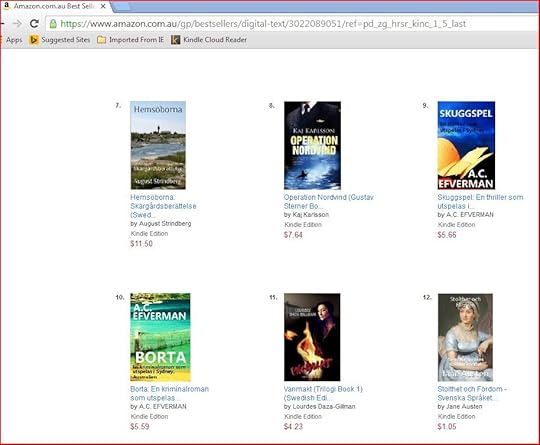Click the author name Lourdes Daza-Gillman
The height and width of the screenshot is (445, 540).
[x=324, y=406]
